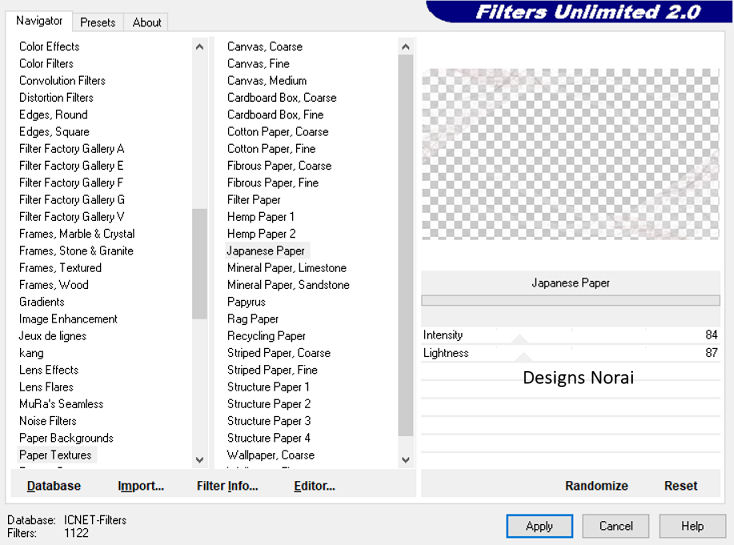
Task: Choose the Canvas, Coarse filter
Action: coord(265,46)
